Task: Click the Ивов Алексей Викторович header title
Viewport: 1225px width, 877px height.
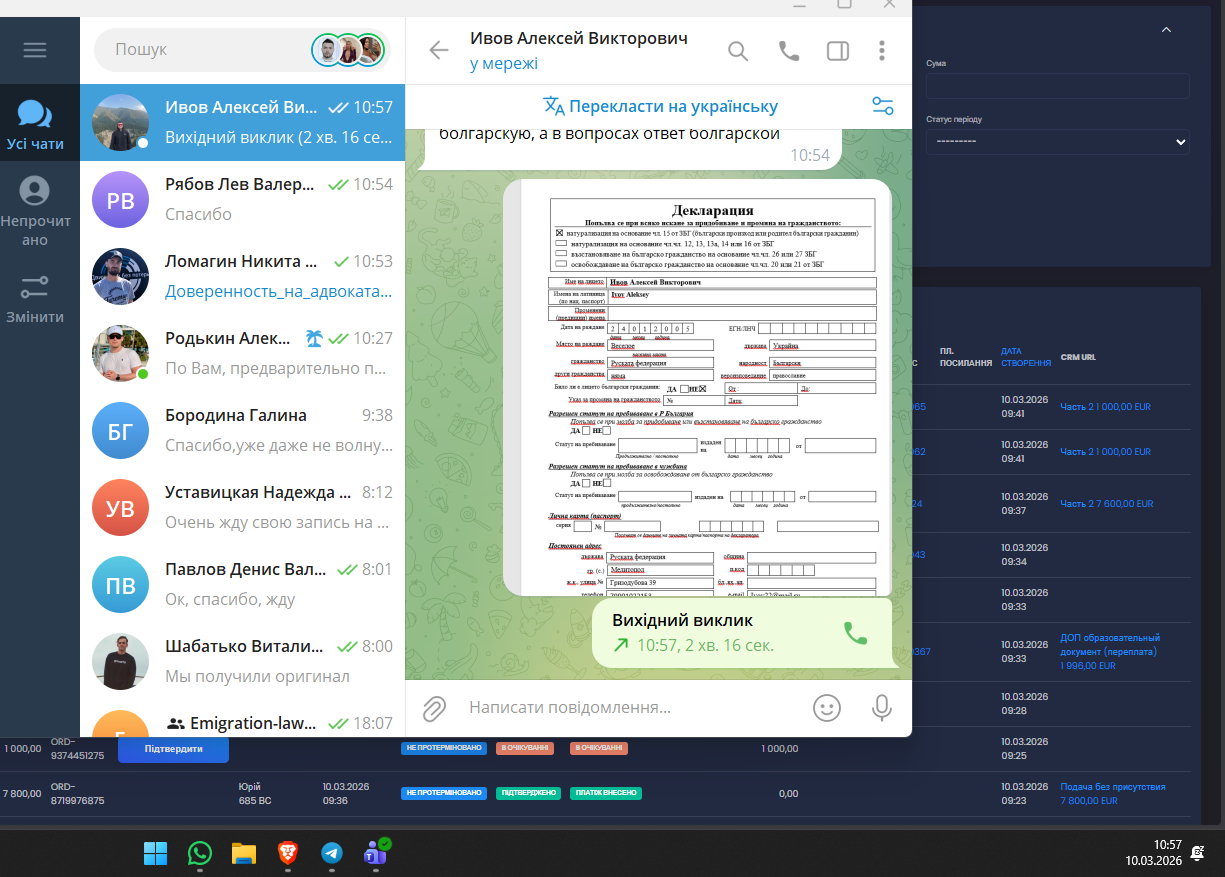Action: (579, 38)
